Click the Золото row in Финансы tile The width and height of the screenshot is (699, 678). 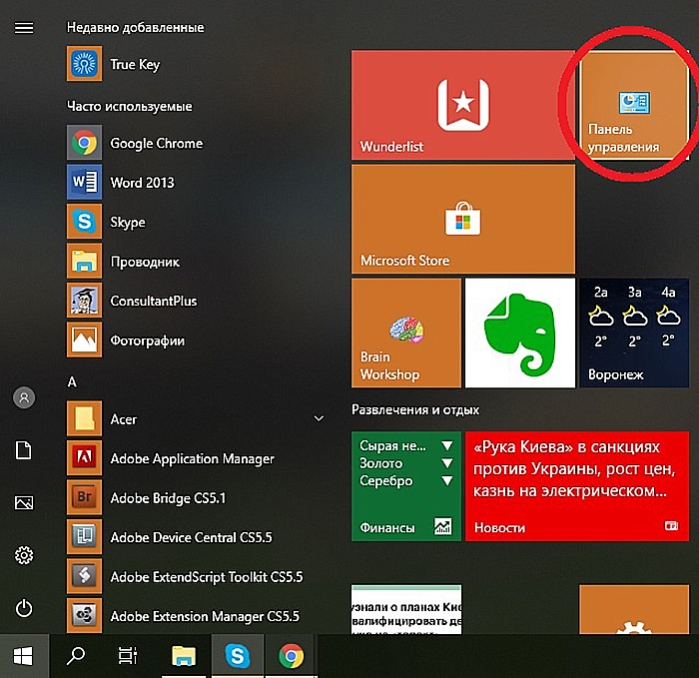tap(406, 463)
